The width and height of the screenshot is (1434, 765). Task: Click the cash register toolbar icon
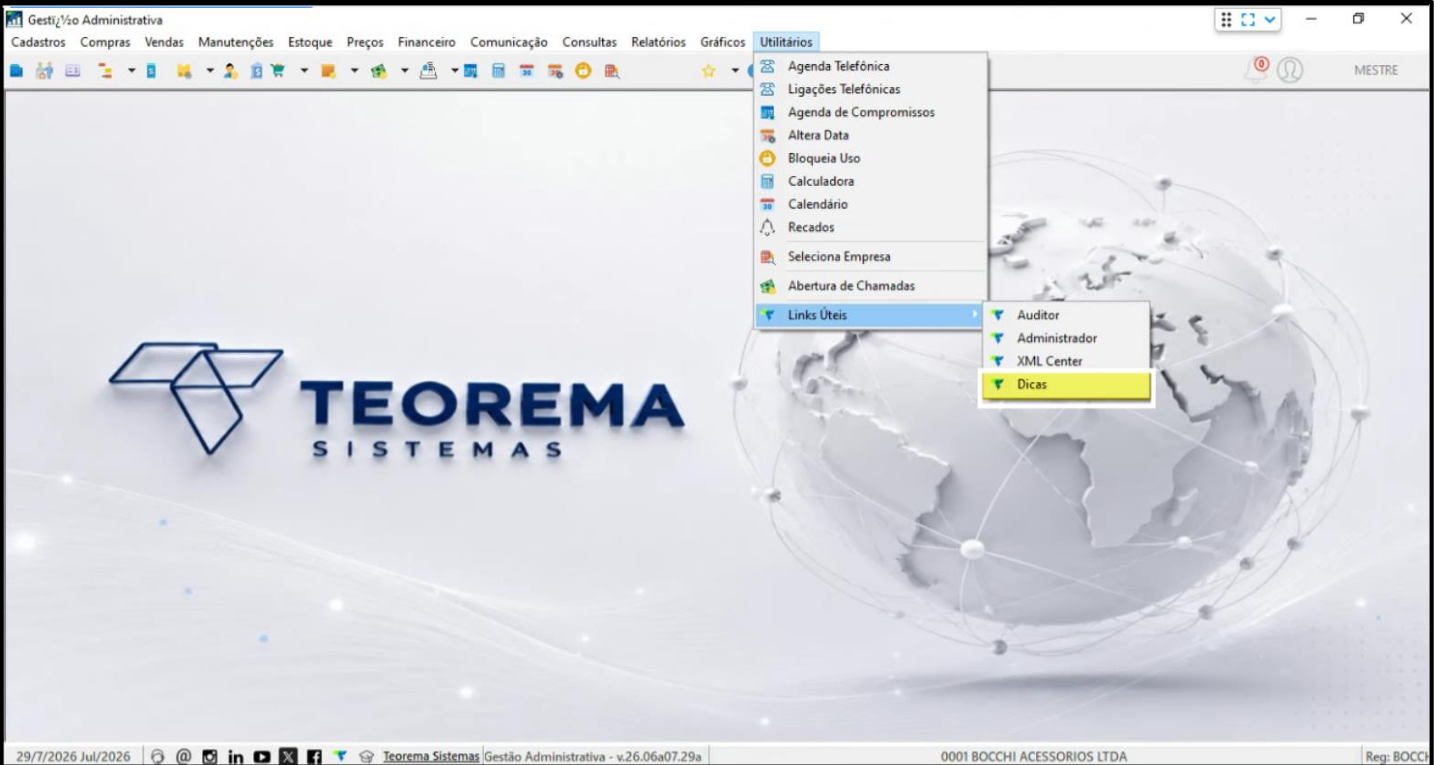click(427, 71)
